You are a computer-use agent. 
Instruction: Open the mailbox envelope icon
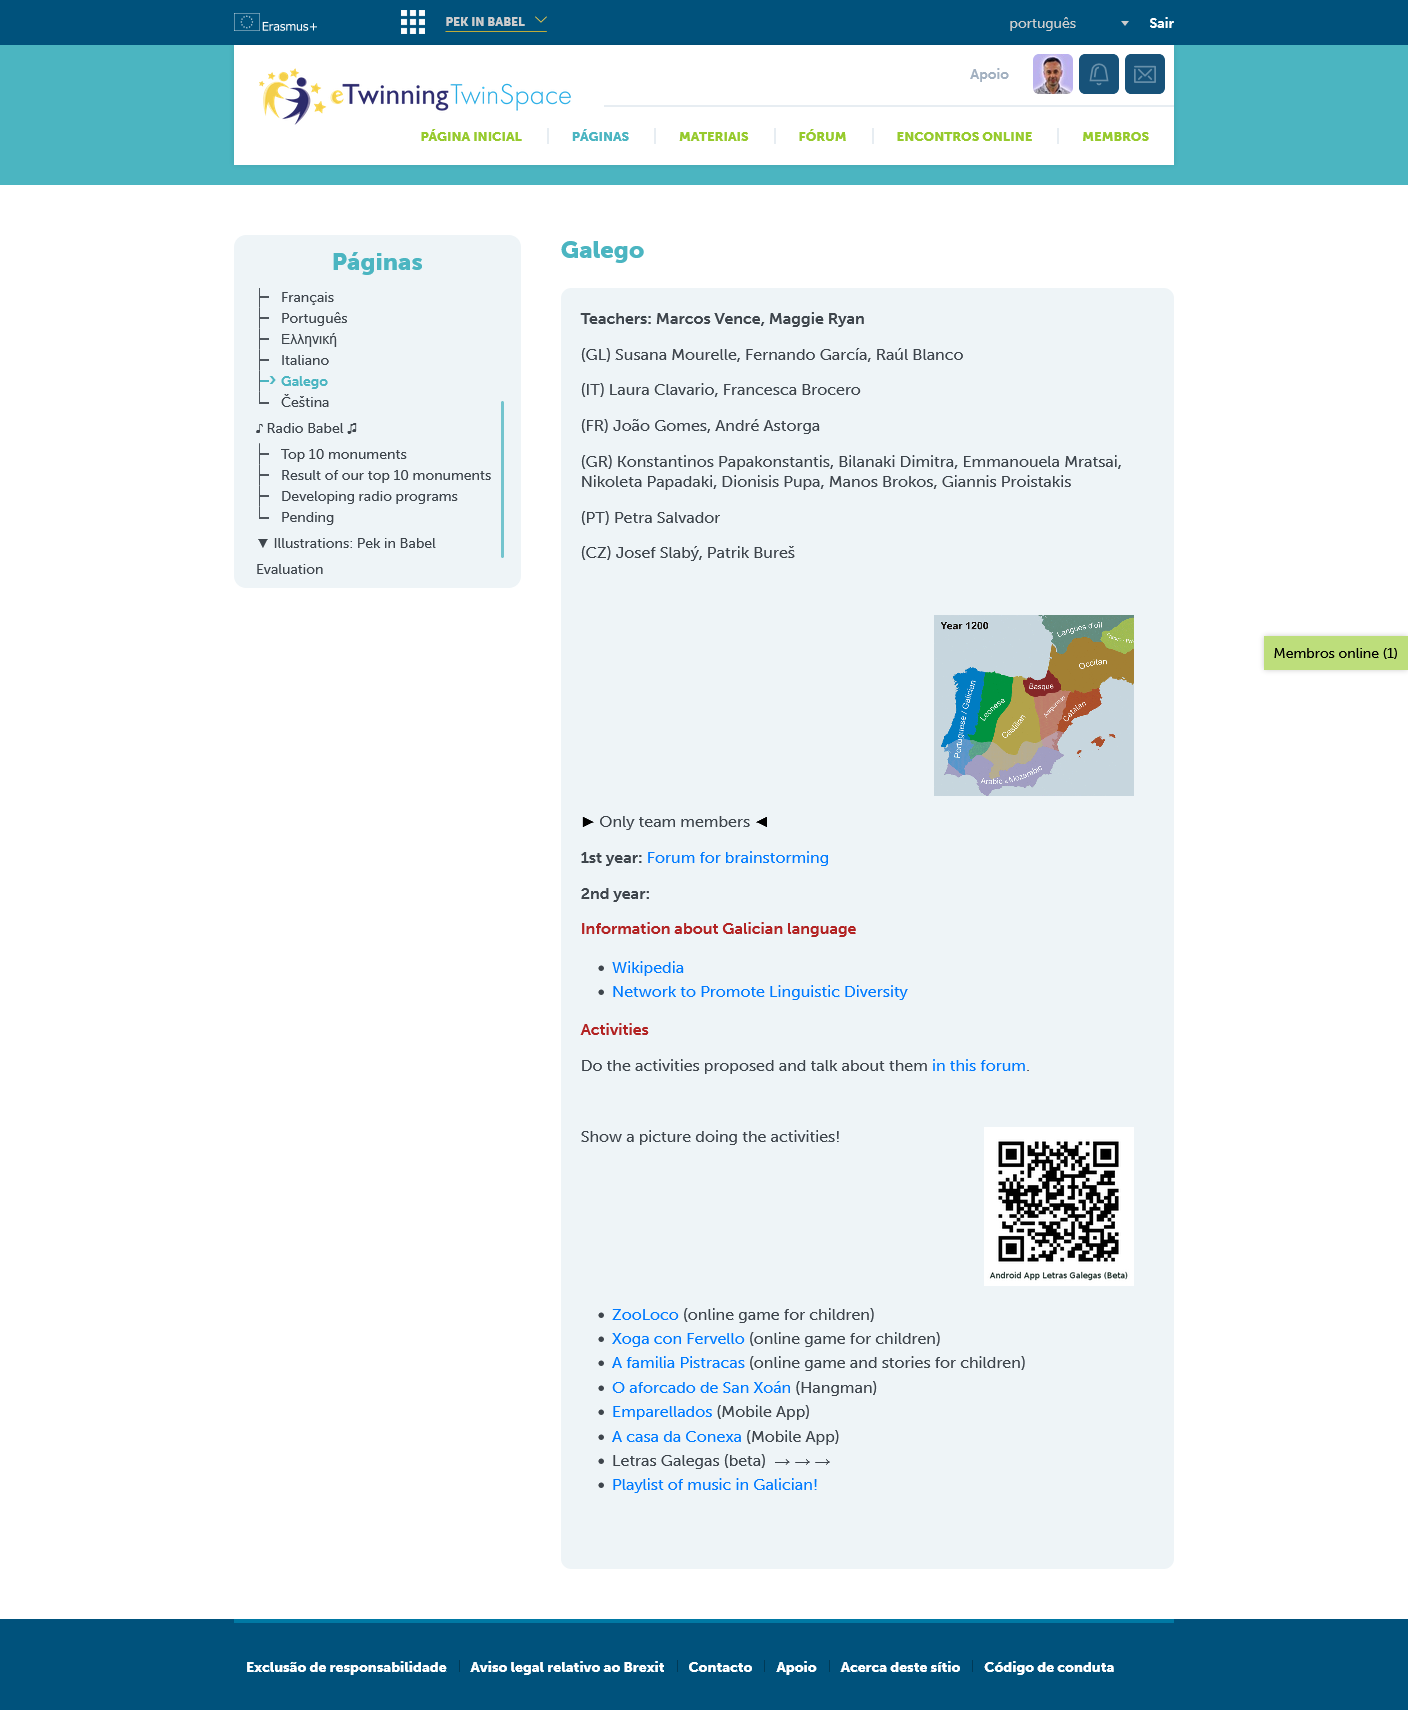pos(1145,74)
